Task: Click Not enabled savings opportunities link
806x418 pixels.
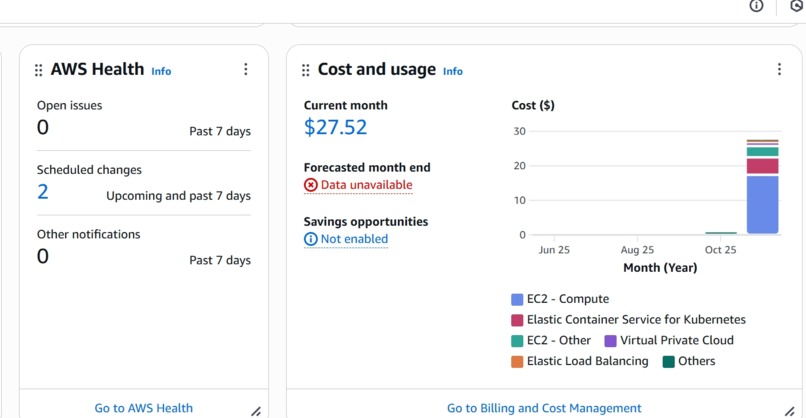Action: click(x=354, y=239)
